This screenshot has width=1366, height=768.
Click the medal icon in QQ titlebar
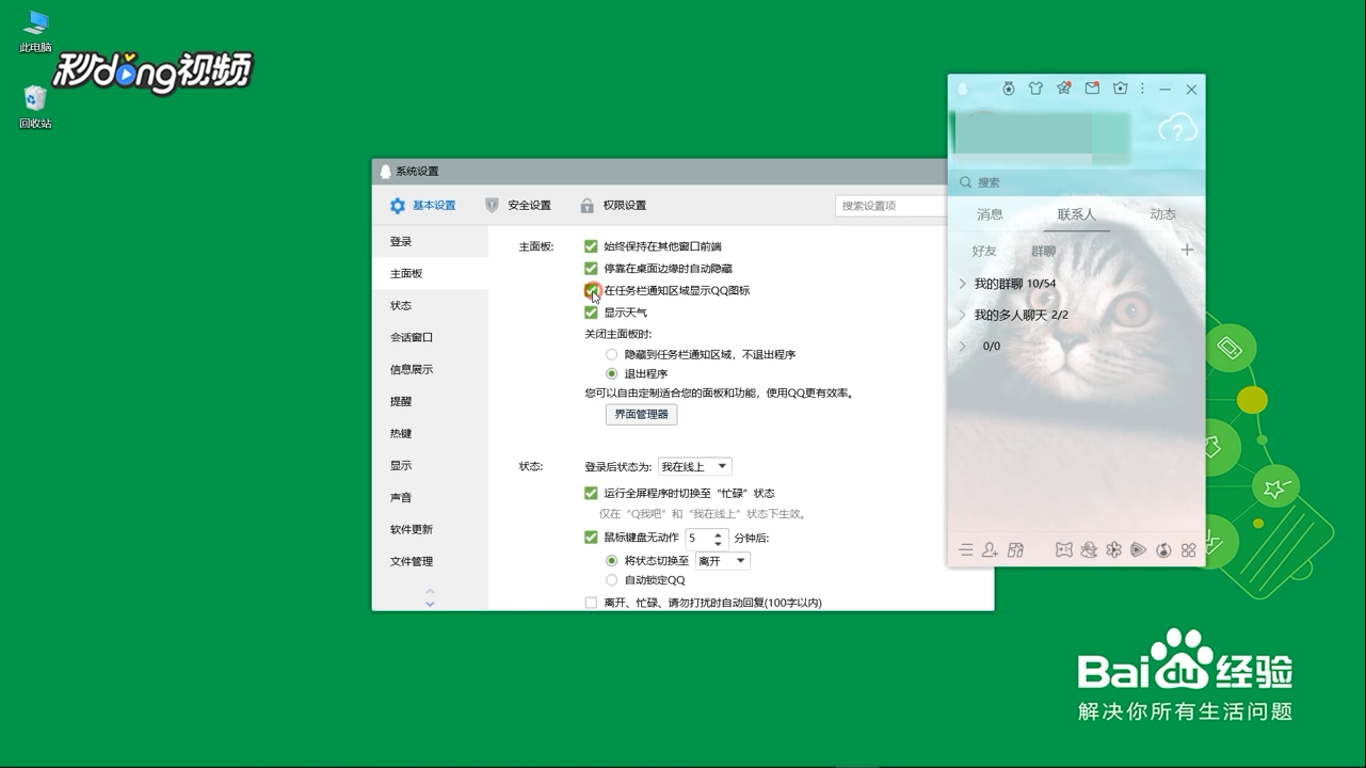click(x=1009, y=89)
